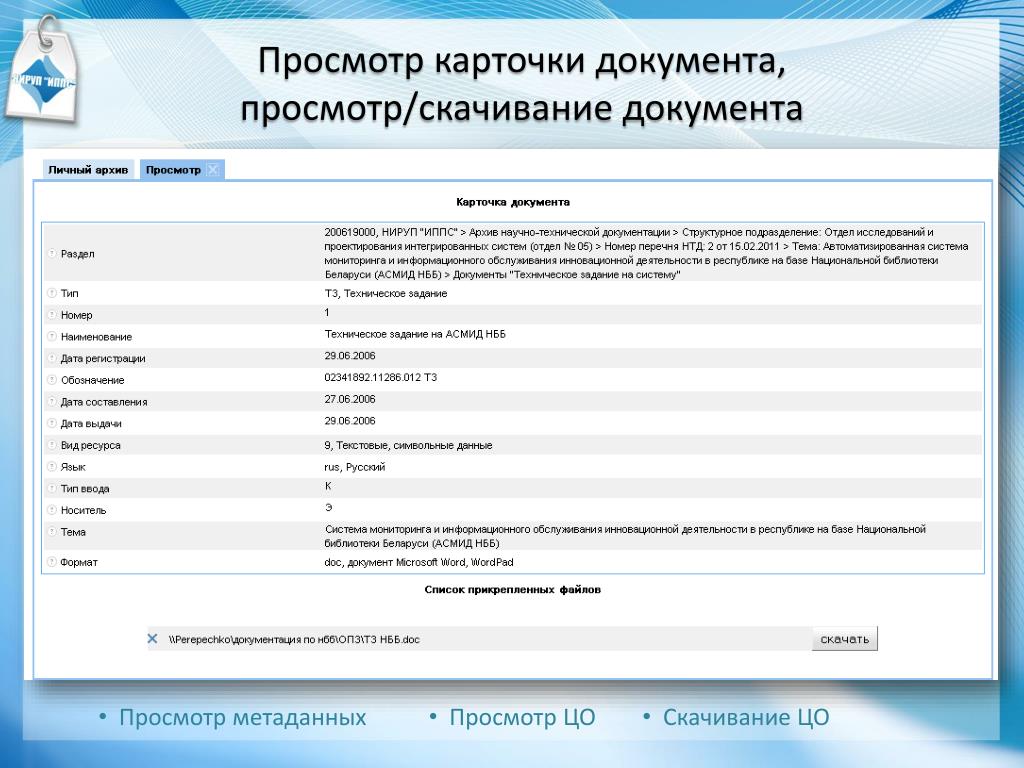Click help icon next to Тема
This screenshot has height=768, width=1024.
click(52, 532)
